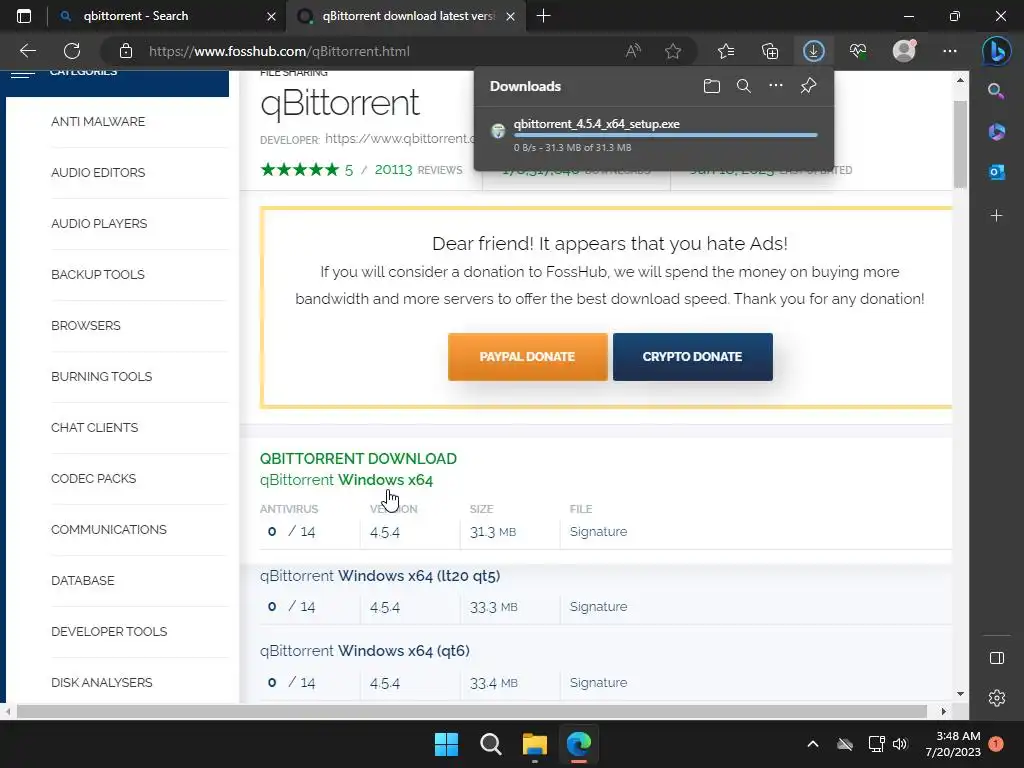
Task: Open DATABASE category
Action: click(x=82, y=580)
